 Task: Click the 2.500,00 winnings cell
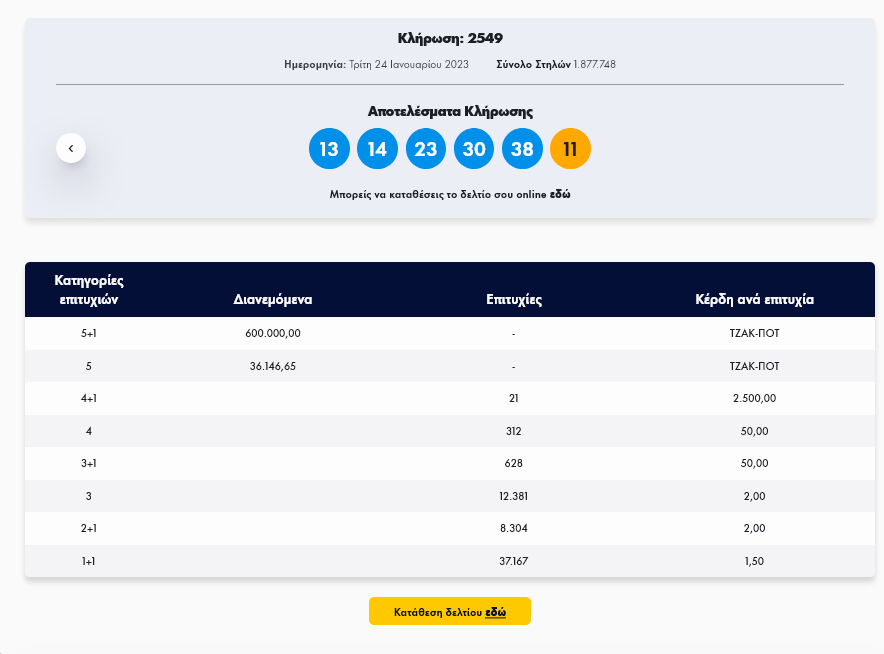tap(754, 398)
